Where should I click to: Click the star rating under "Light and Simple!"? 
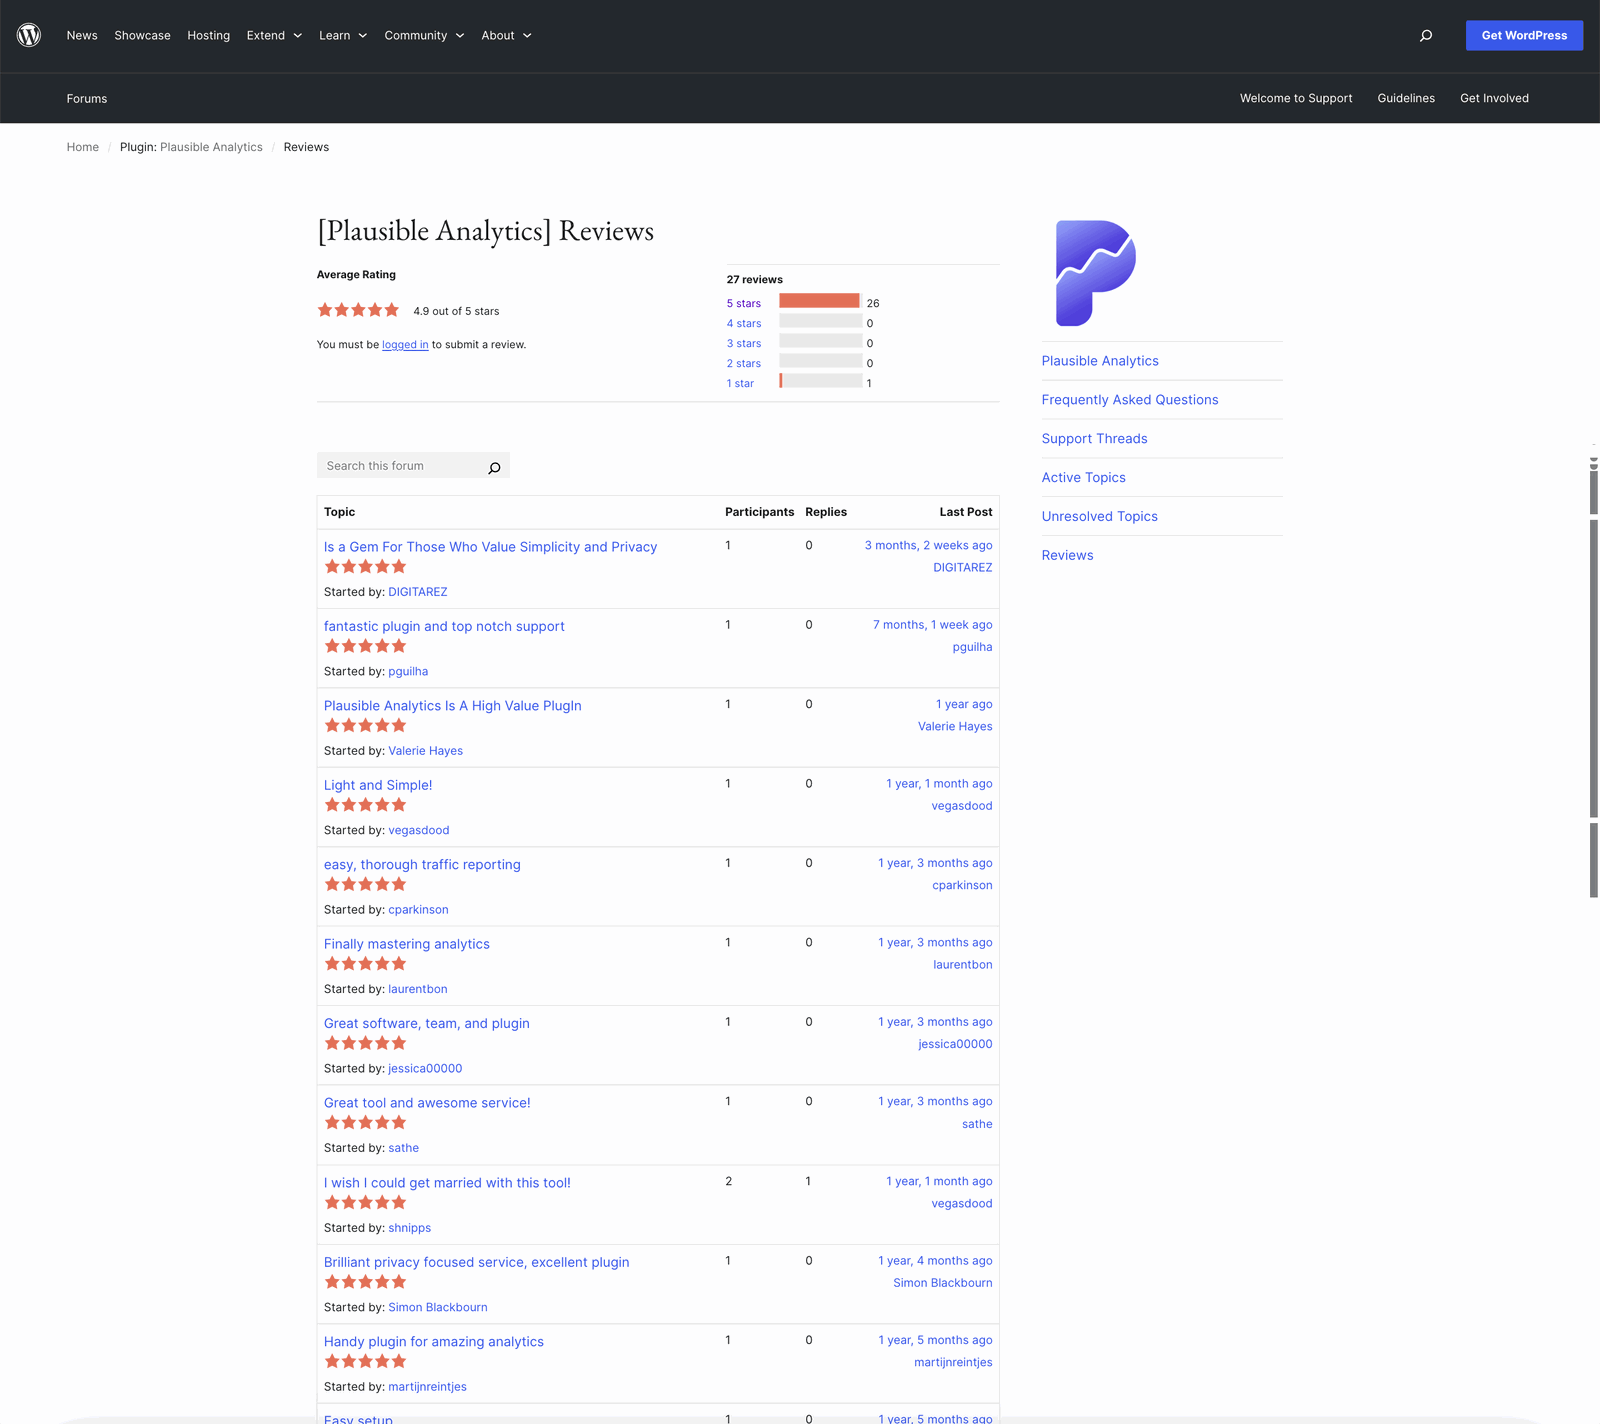(x=365, y=804)
